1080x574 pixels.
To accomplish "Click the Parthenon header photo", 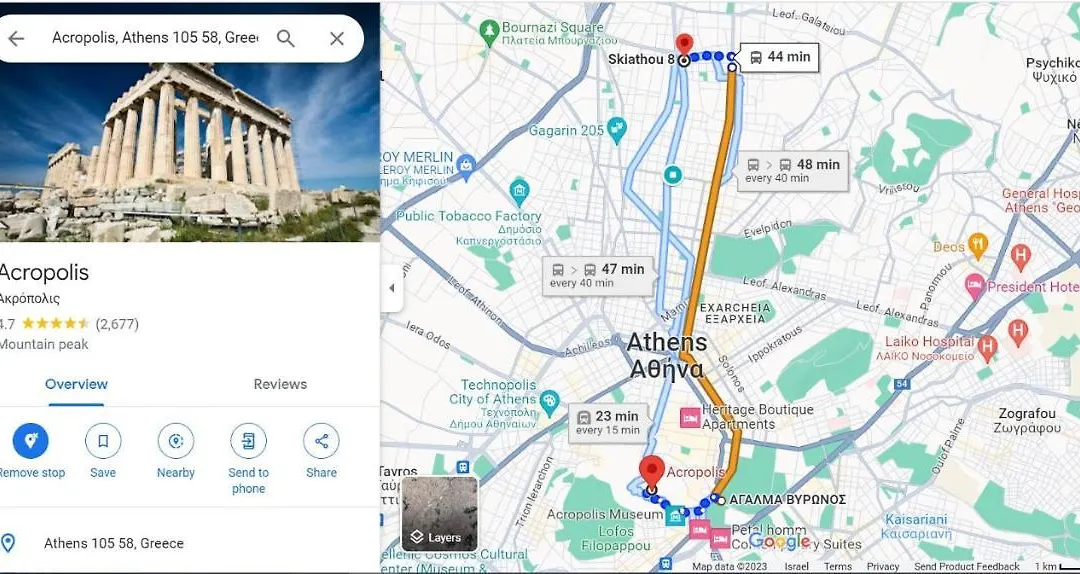I will tap(189, 152).
